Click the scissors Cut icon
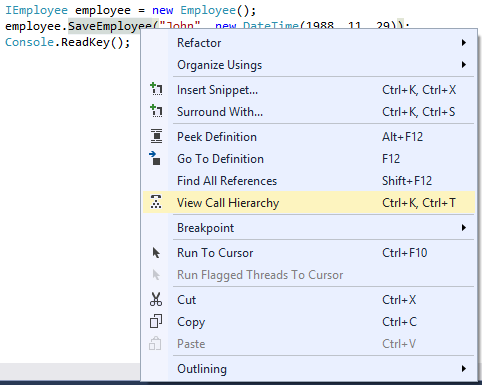The width and height of the screenshot is (482, 385). (156, 299)
